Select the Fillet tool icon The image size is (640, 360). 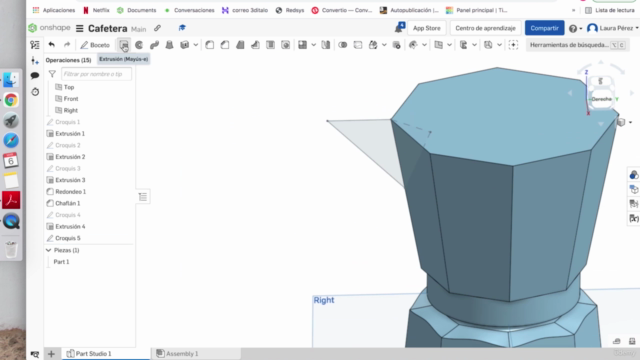(209, 45)
